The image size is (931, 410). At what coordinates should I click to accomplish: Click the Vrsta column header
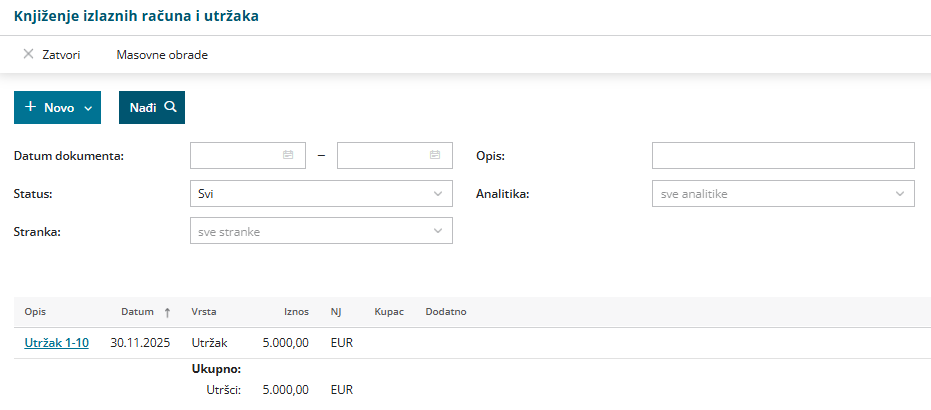[x=204, y=312]
